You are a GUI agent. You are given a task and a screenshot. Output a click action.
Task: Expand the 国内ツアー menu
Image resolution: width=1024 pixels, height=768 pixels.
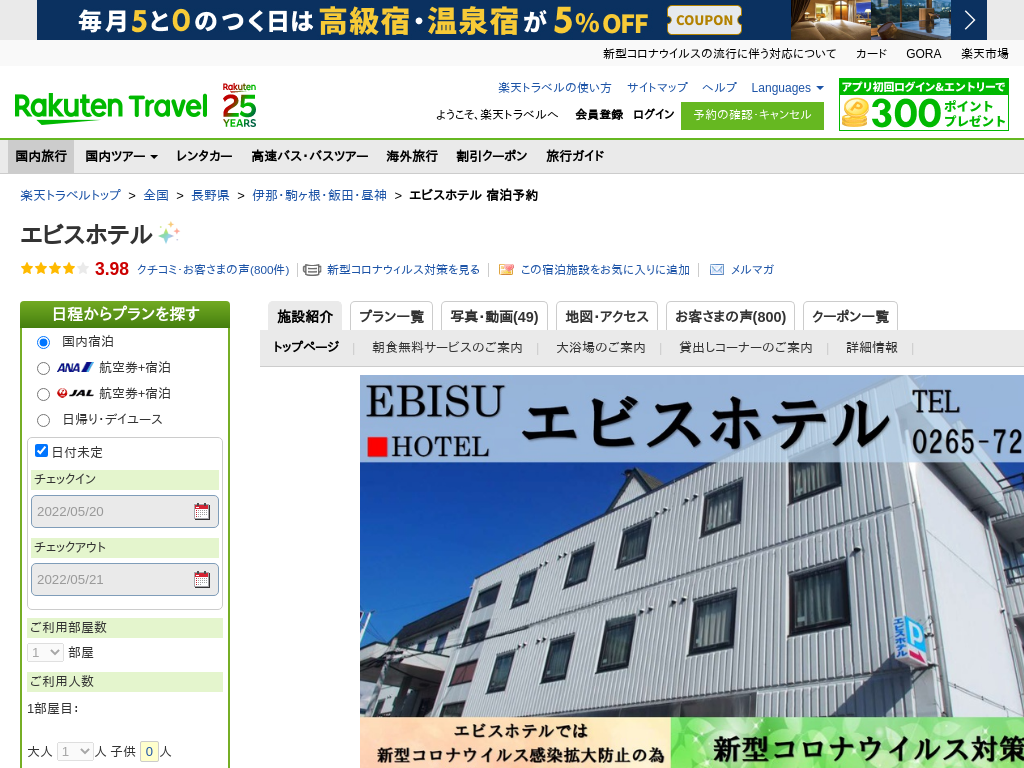coord(121,156)
